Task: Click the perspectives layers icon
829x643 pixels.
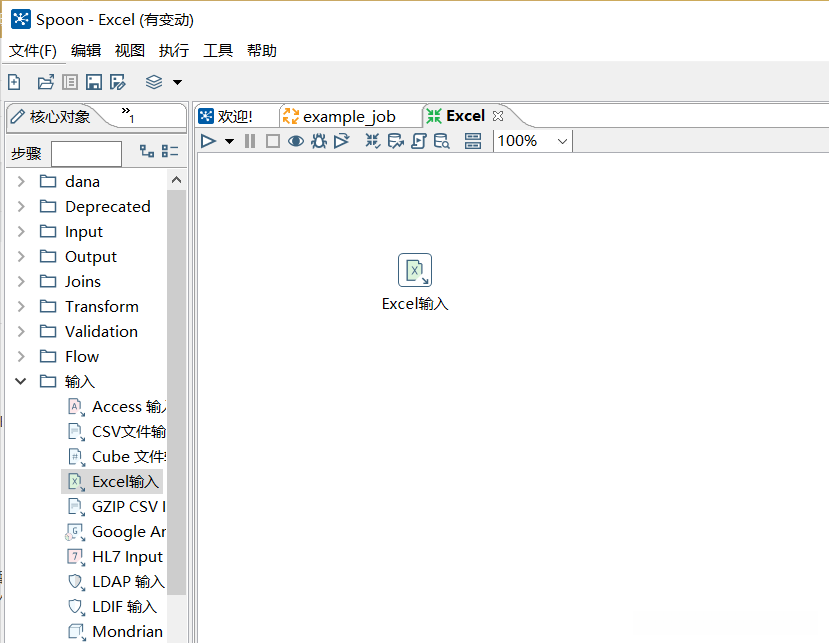Action: (154, 82)
